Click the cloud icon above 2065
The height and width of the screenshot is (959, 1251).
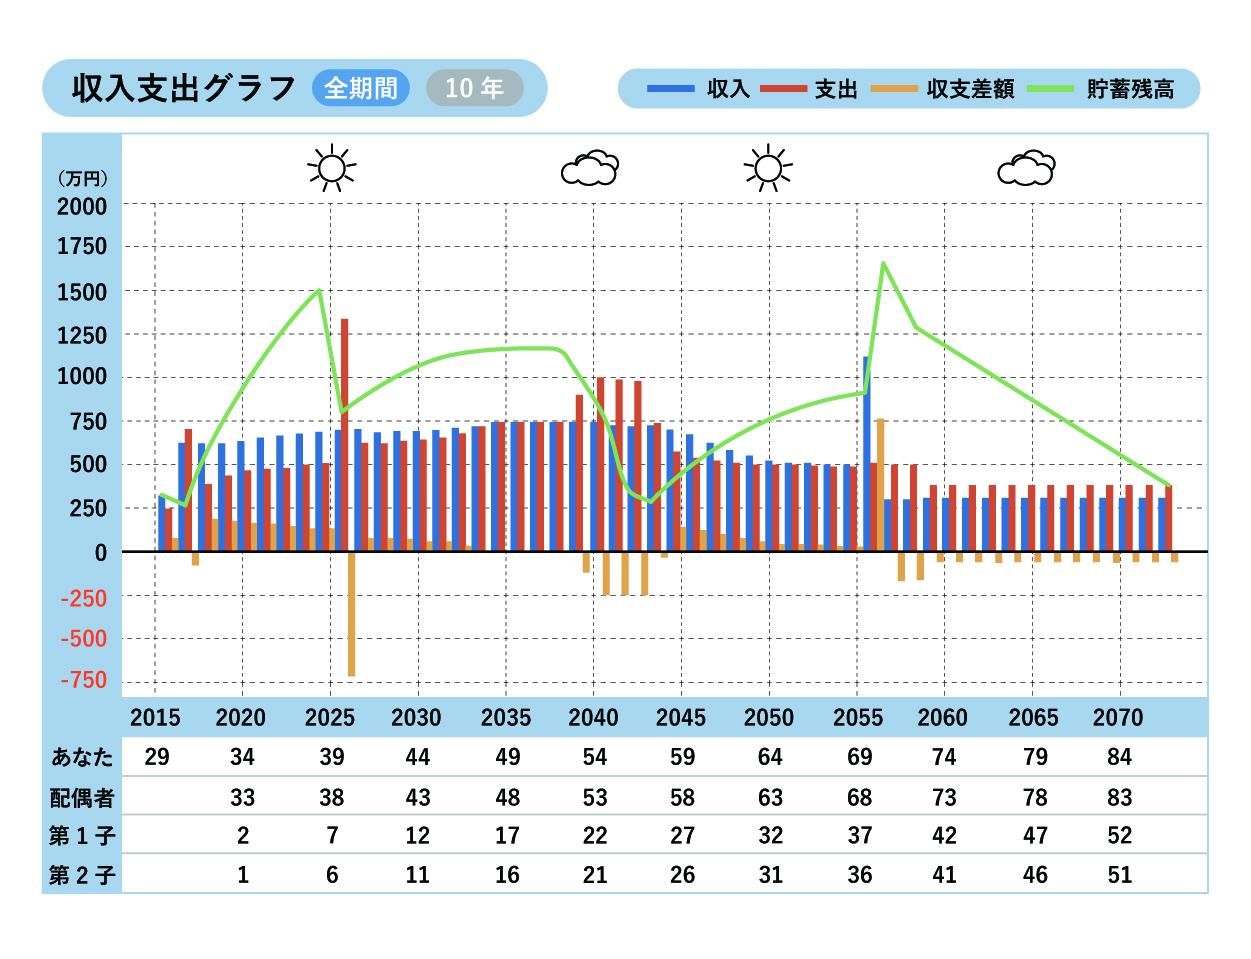tap(1027, 168)
